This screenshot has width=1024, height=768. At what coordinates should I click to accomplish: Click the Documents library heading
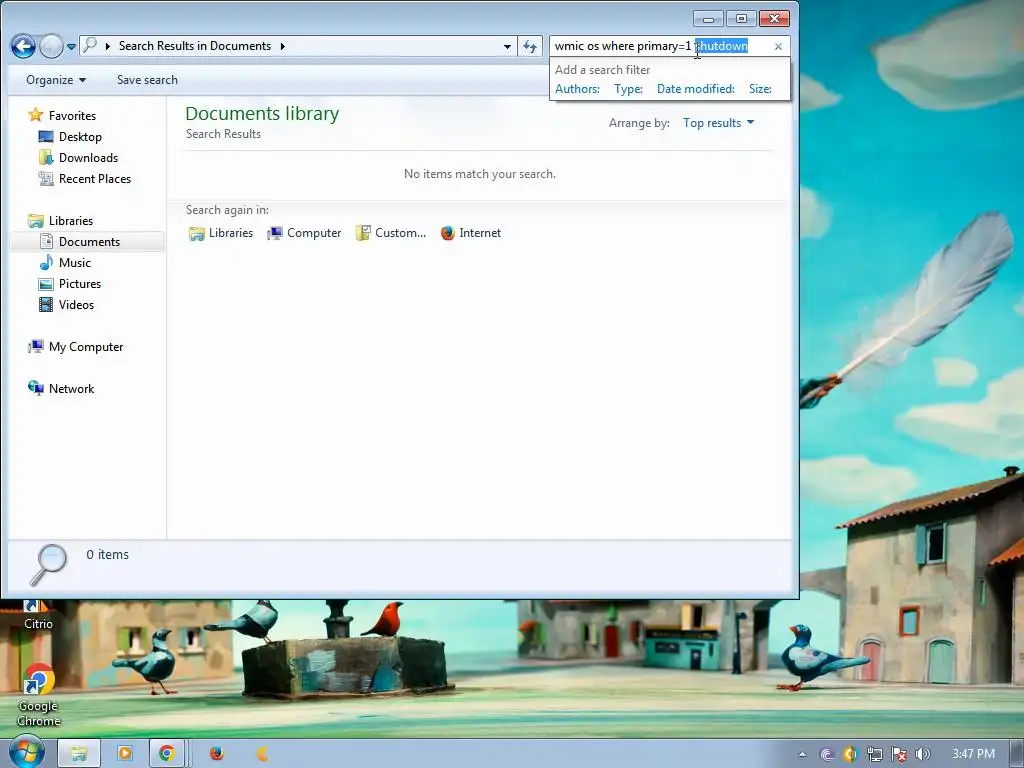[x=262, y=114]
